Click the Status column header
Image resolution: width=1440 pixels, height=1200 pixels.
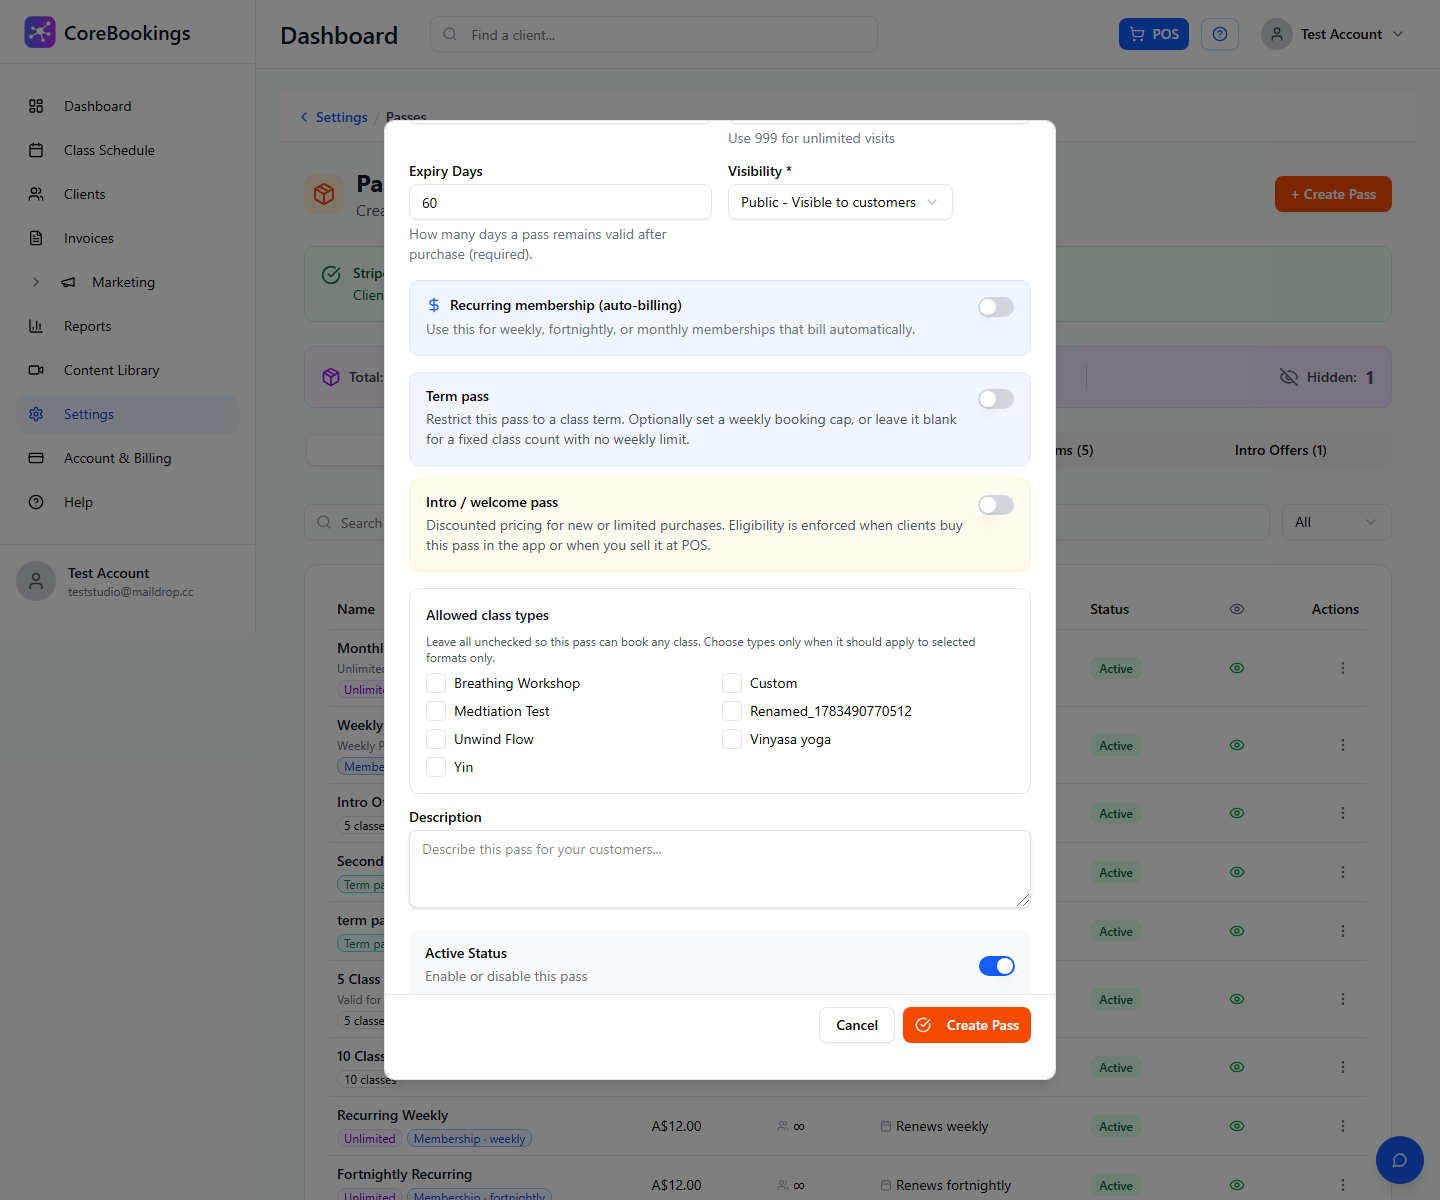pos(1109,609)
